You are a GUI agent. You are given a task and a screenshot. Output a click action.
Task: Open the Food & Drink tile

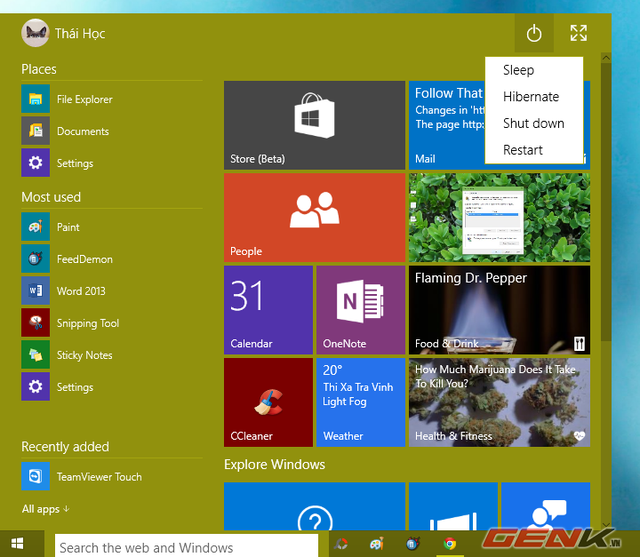click(x=499, y=310)
